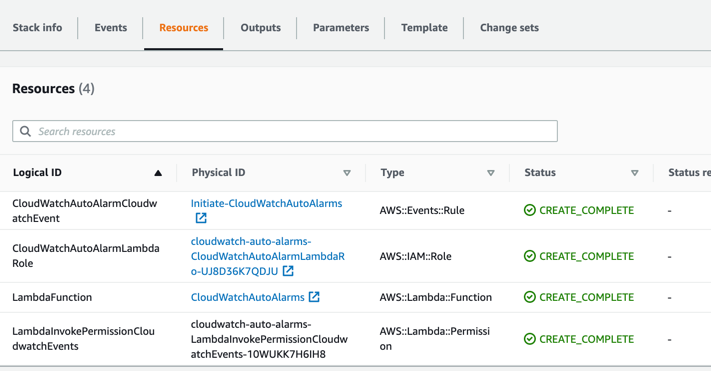This screenshot has height=371, width=711.
Task: Click the CREATE_COMPLETE checkmark icon for AWS::Lambda::Permission
Action: pyautogui.click(x=530, y=339)
